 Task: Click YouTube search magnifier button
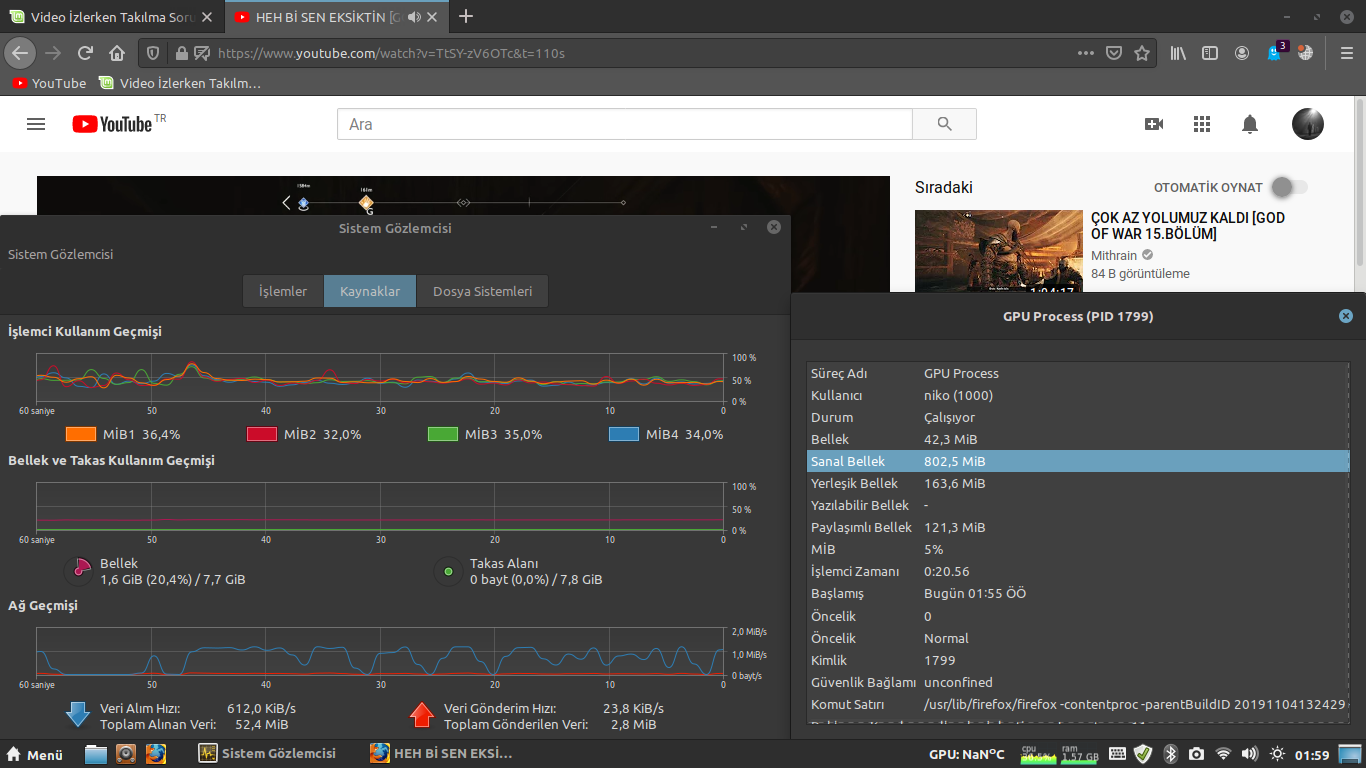click(x=944, y=124)
